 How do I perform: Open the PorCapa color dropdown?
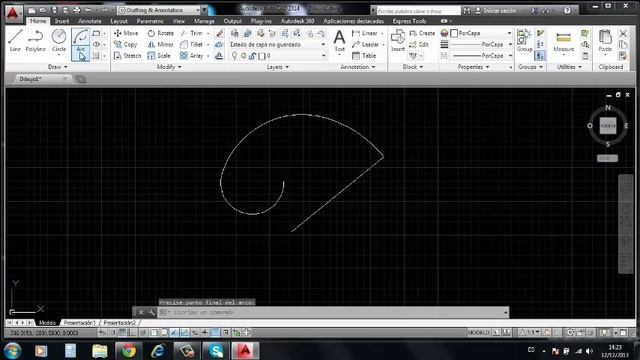[x=509, y=33]
